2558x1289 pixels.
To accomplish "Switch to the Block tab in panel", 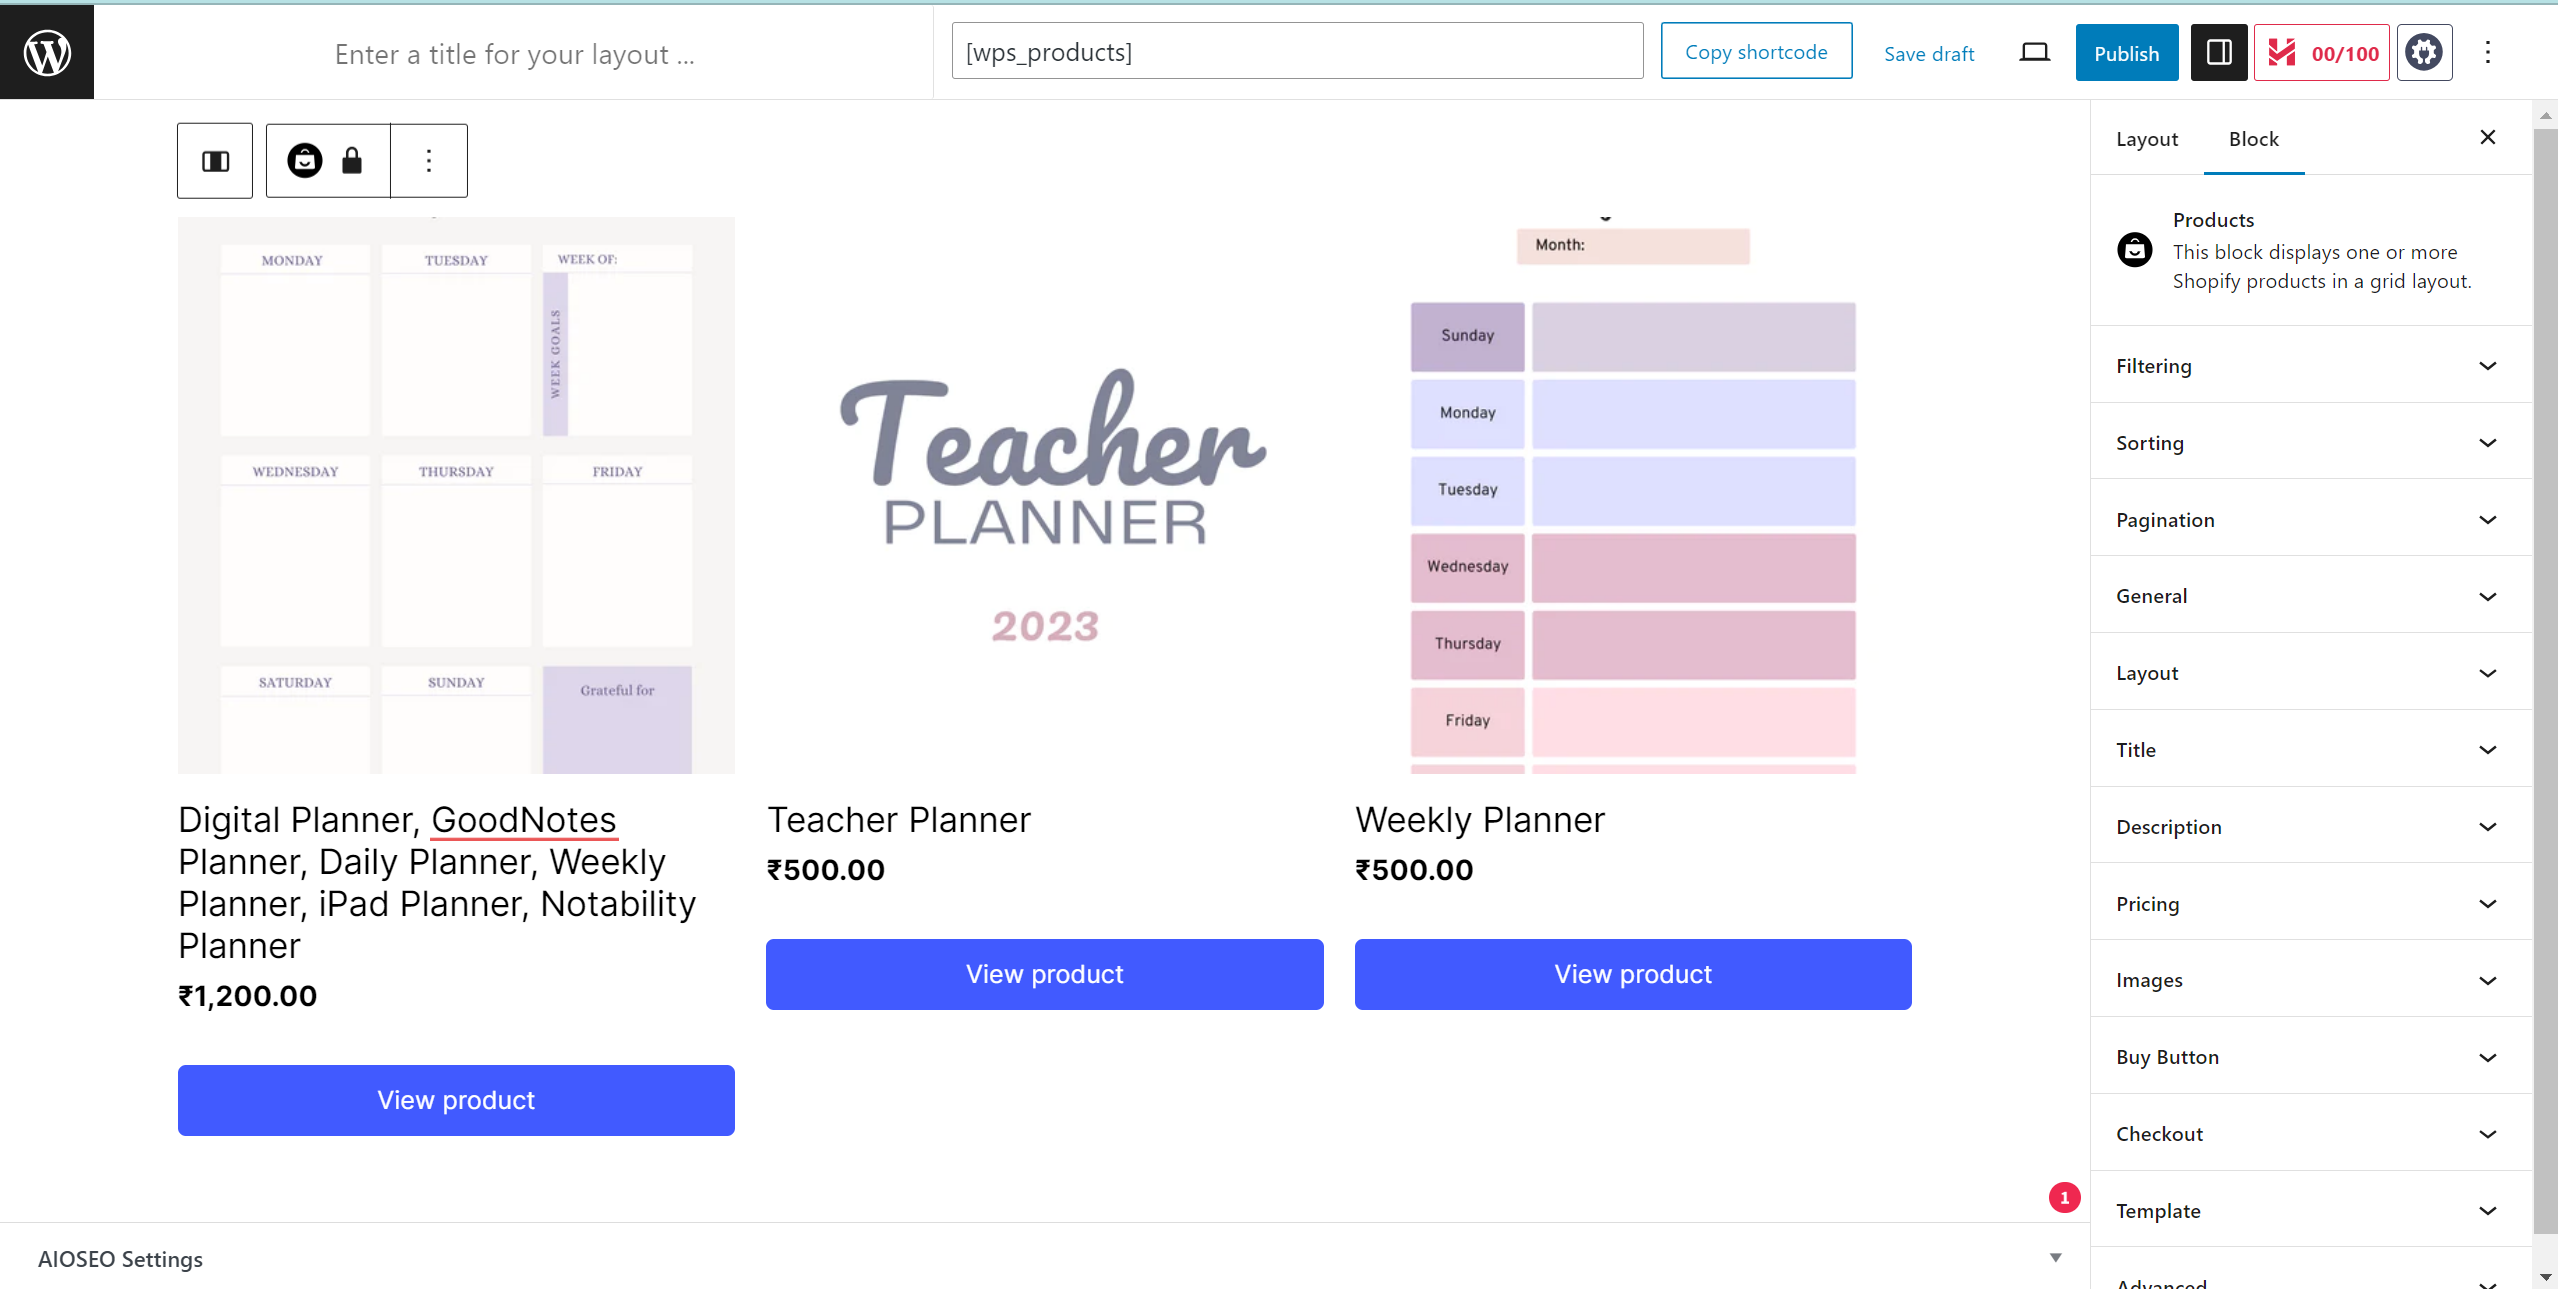I will (2252, 138).
